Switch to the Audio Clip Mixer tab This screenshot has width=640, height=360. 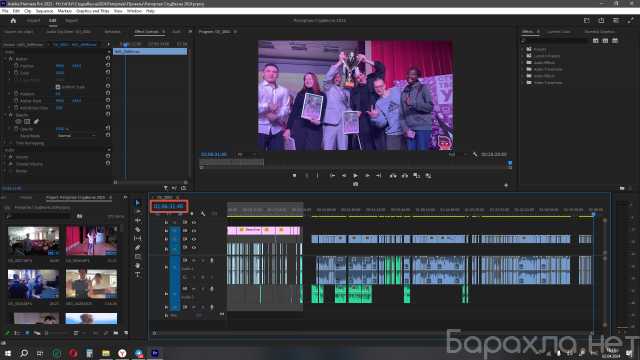point(69,31)
